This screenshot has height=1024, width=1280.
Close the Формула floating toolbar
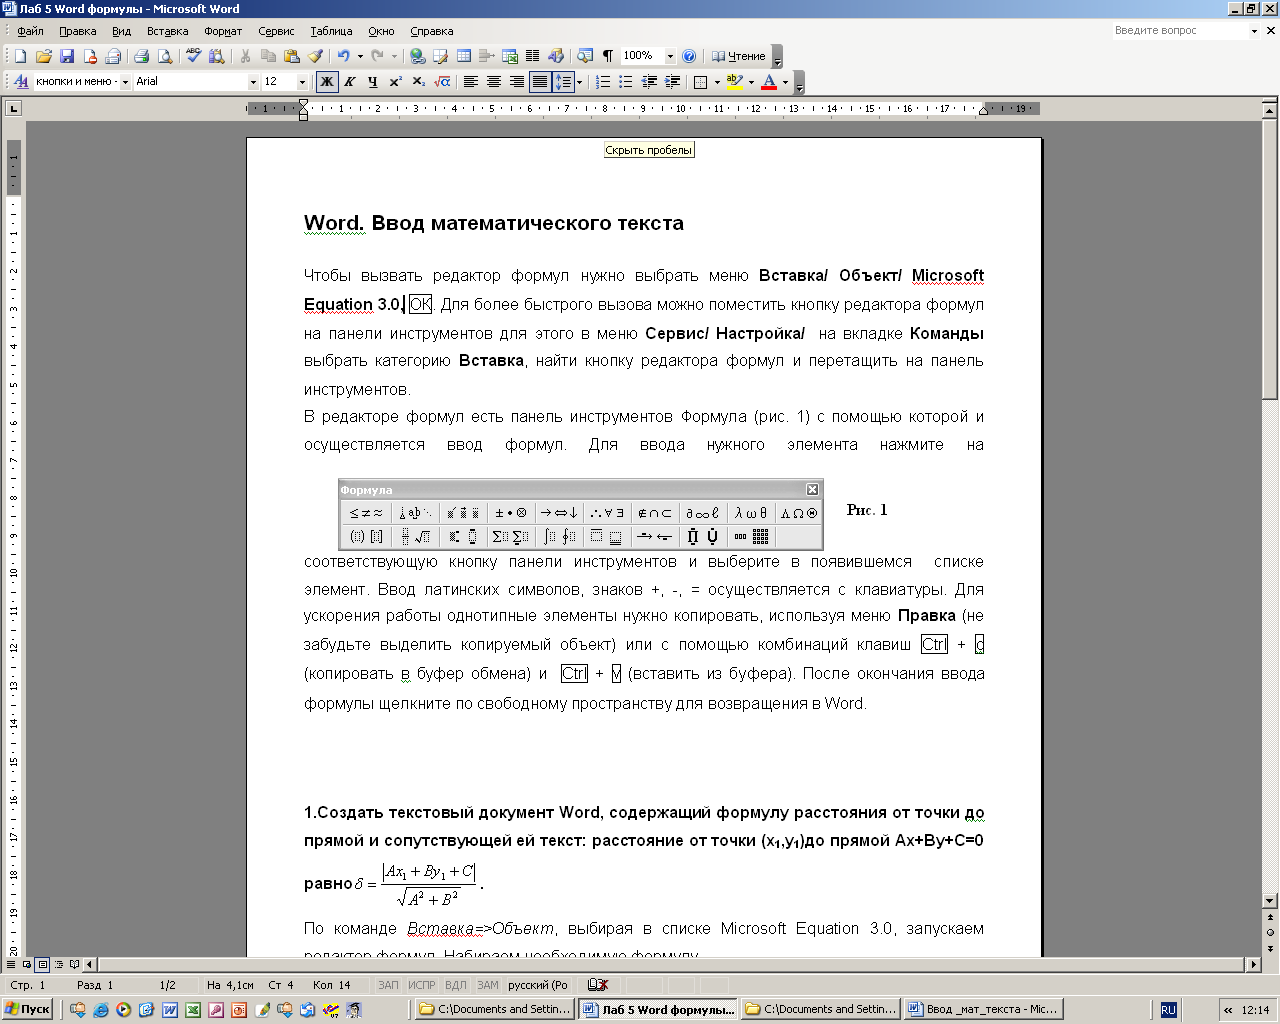812,489
